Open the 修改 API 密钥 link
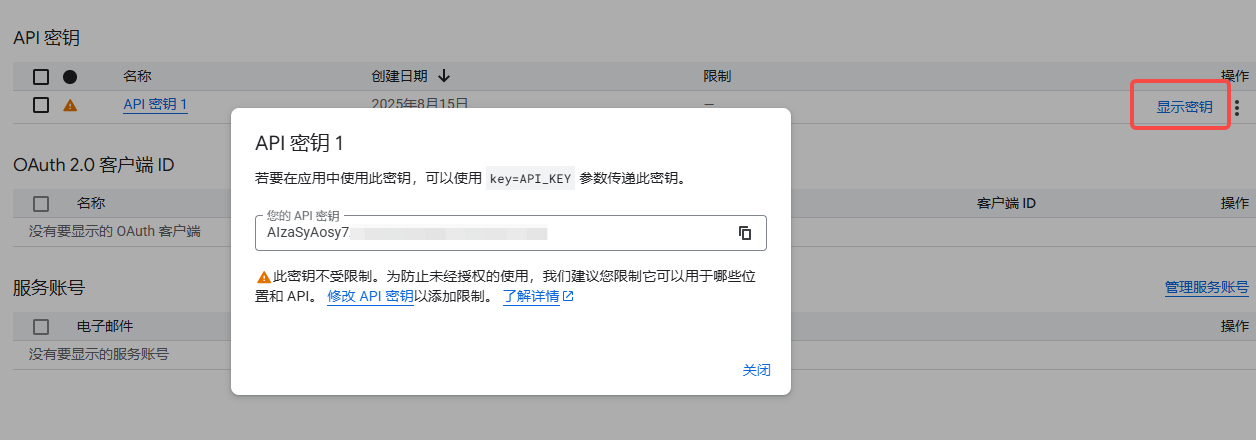The image size is (1256, 440). point(370,297)
